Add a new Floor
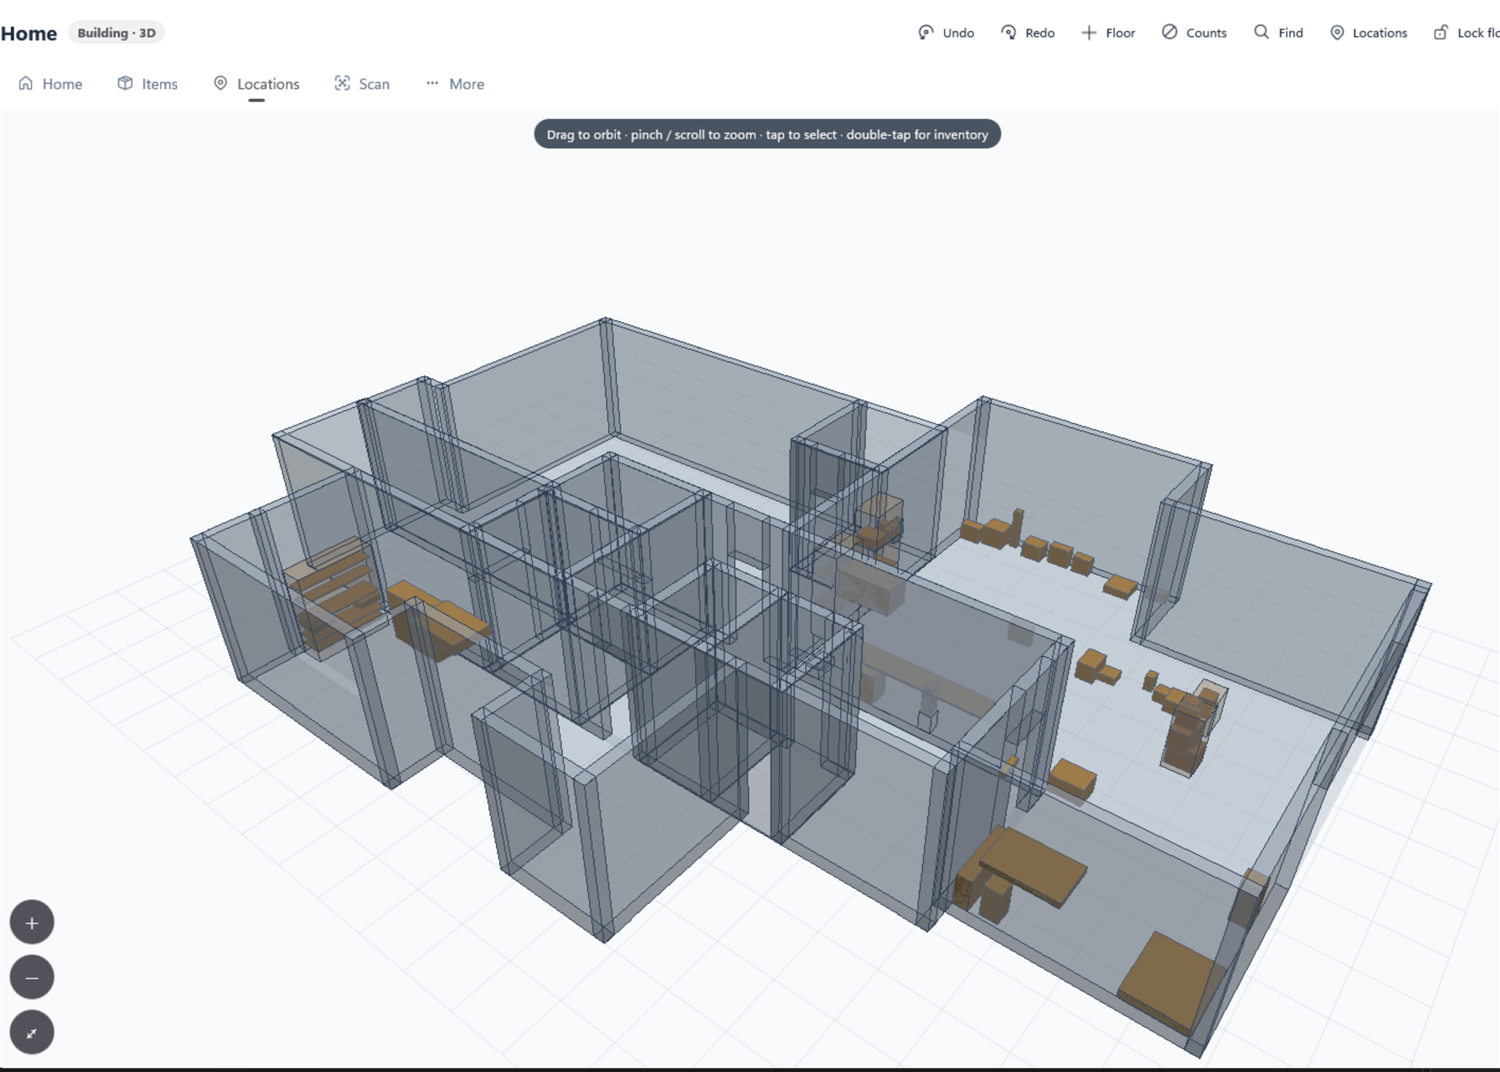The height and width of the screenshot is (1072, 1500). pyautogui.click(x=1108, y=33)
